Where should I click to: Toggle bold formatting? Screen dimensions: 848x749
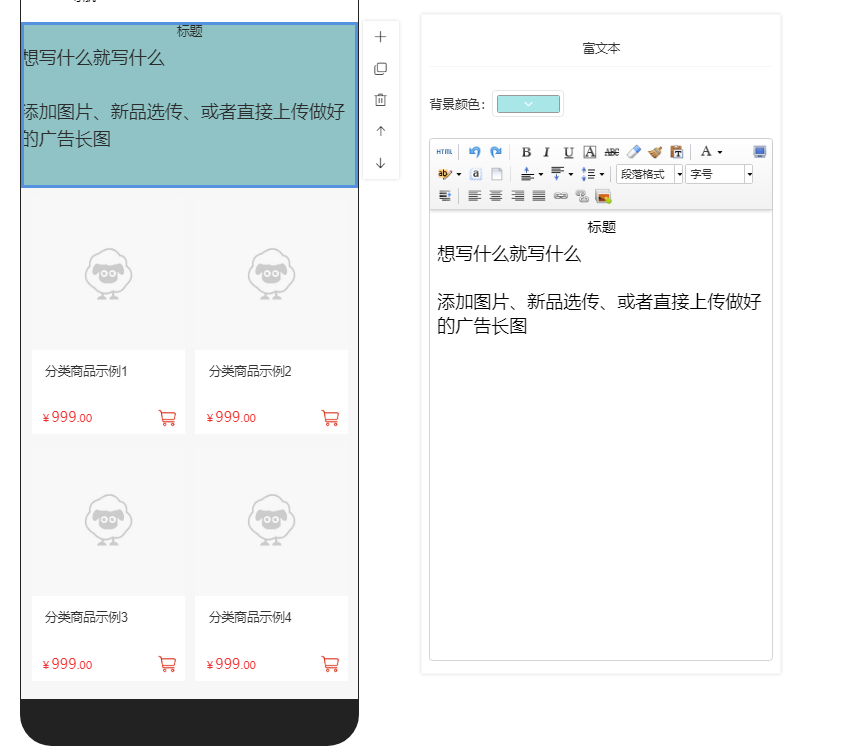coord(526,152)
